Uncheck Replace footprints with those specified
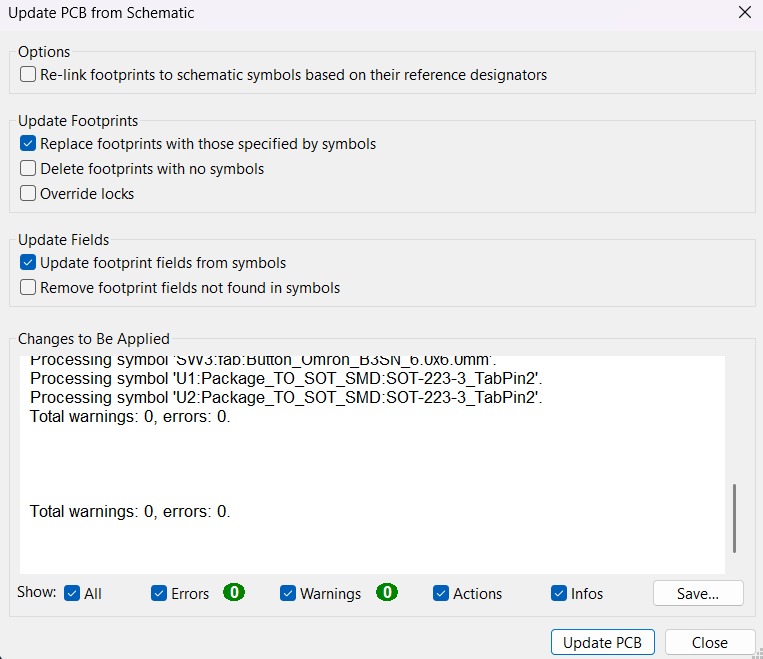 tap(28, 144)
